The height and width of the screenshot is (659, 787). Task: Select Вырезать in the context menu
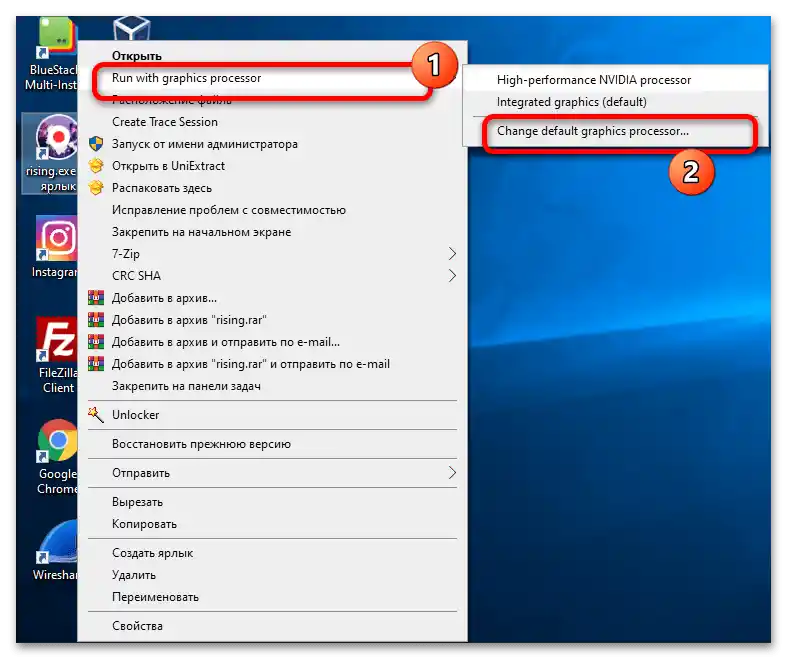(272, 502)
